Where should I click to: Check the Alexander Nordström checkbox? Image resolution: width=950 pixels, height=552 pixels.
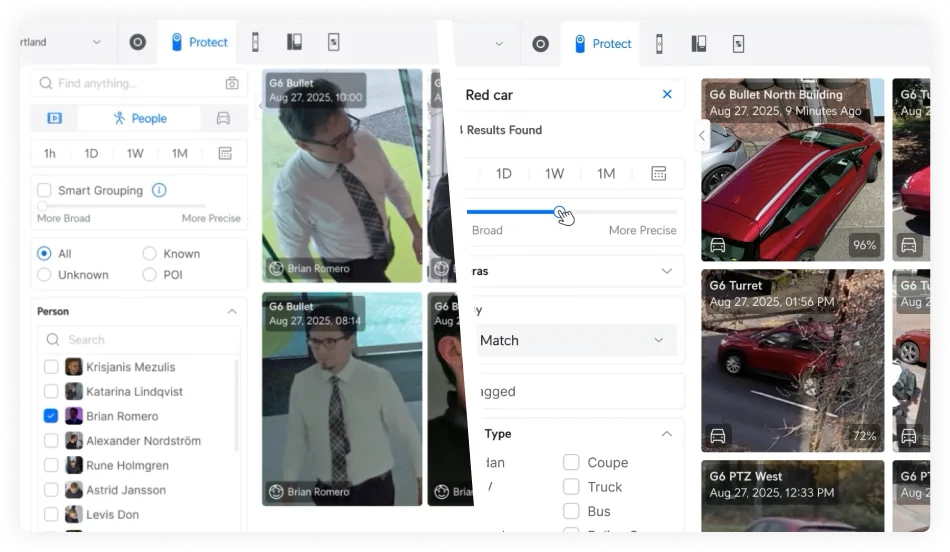pos(51,441)
